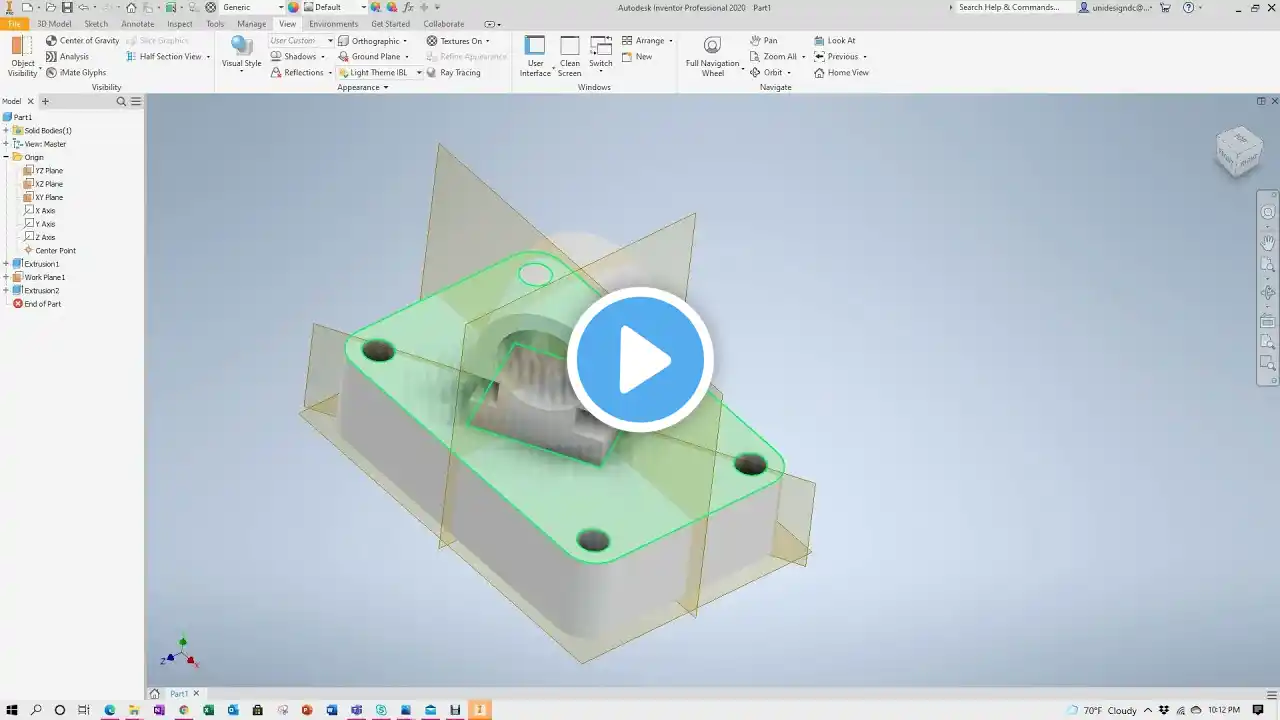Expand the Extrusion1 feature node
Viewport: 1280px width, 720px height.
(6, 264)
